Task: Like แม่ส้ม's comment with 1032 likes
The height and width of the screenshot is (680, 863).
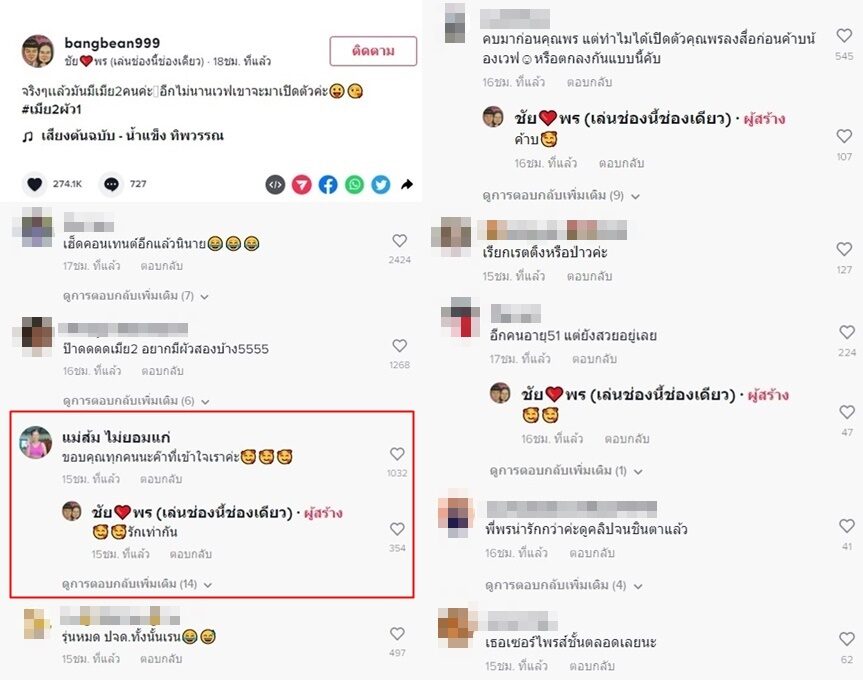Action: 397,454
